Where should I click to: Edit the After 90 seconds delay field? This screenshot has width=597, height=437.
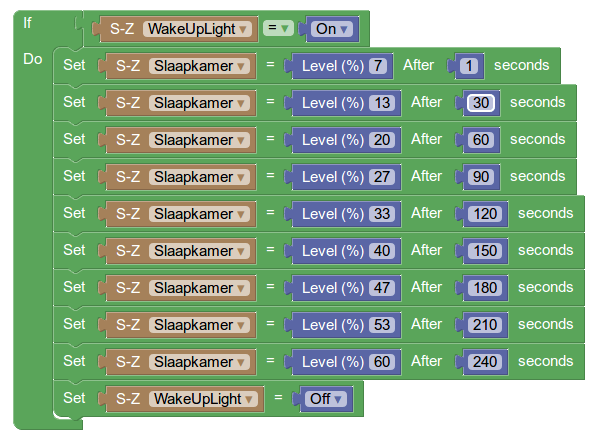(x=481, y=177)
